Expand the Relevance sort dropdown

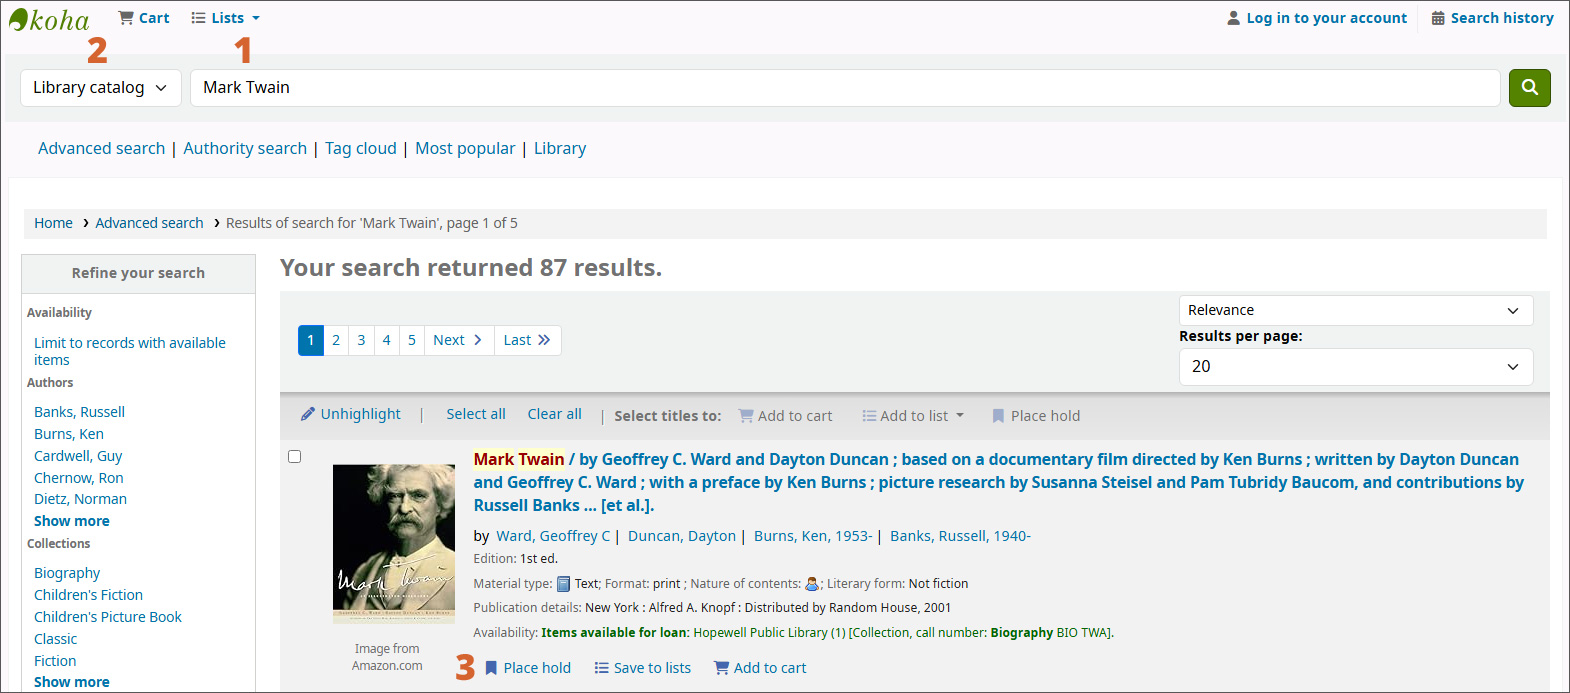pyautogui.click(x=1355, y=310)
